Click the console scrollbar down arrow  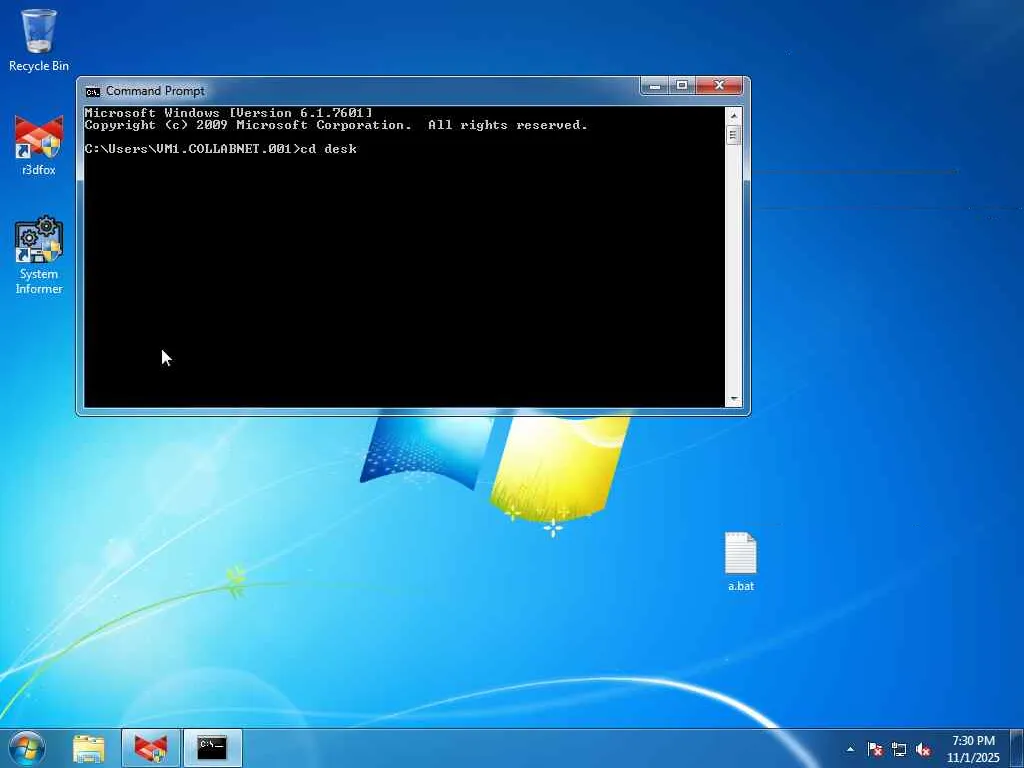point(733,399)
